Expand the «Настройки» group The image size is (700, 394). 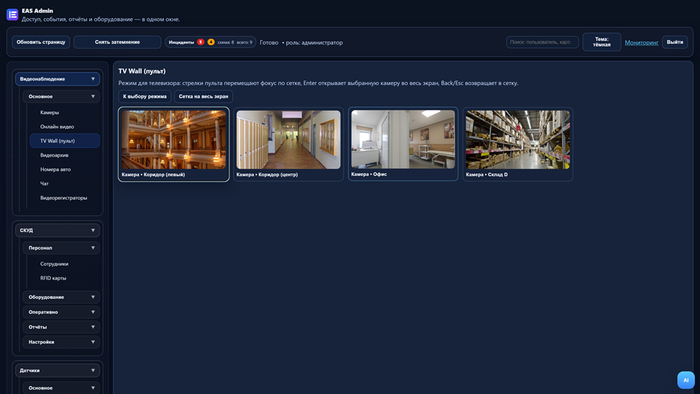pyautogui.click(x=61, y=342)
